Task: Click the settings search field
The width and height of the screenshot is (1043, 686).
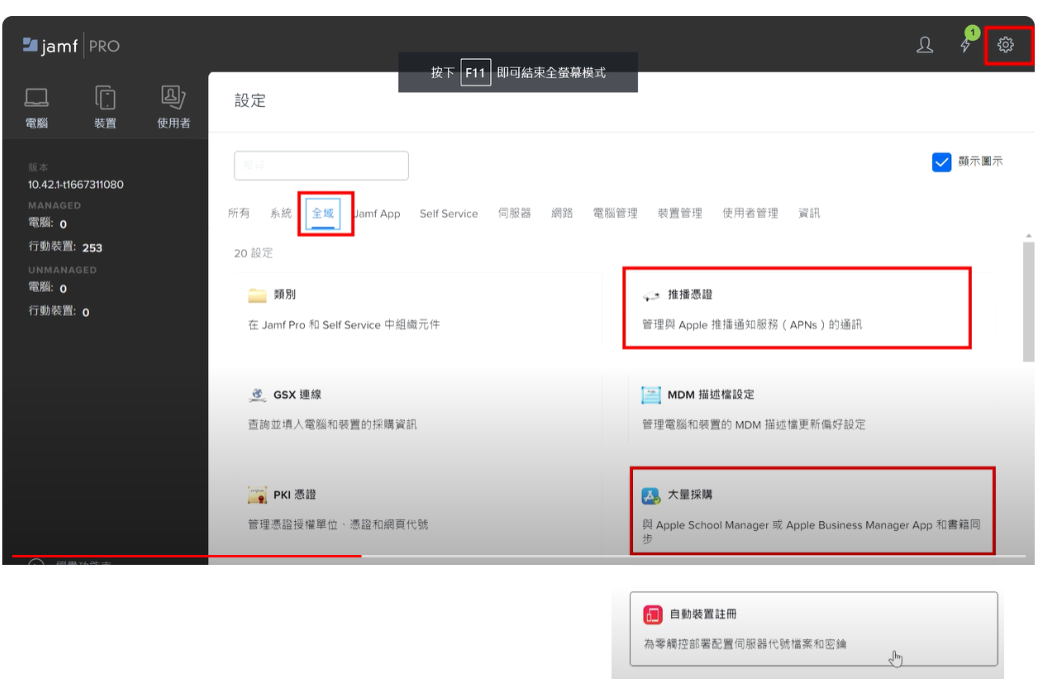Action: coord(321,165)
